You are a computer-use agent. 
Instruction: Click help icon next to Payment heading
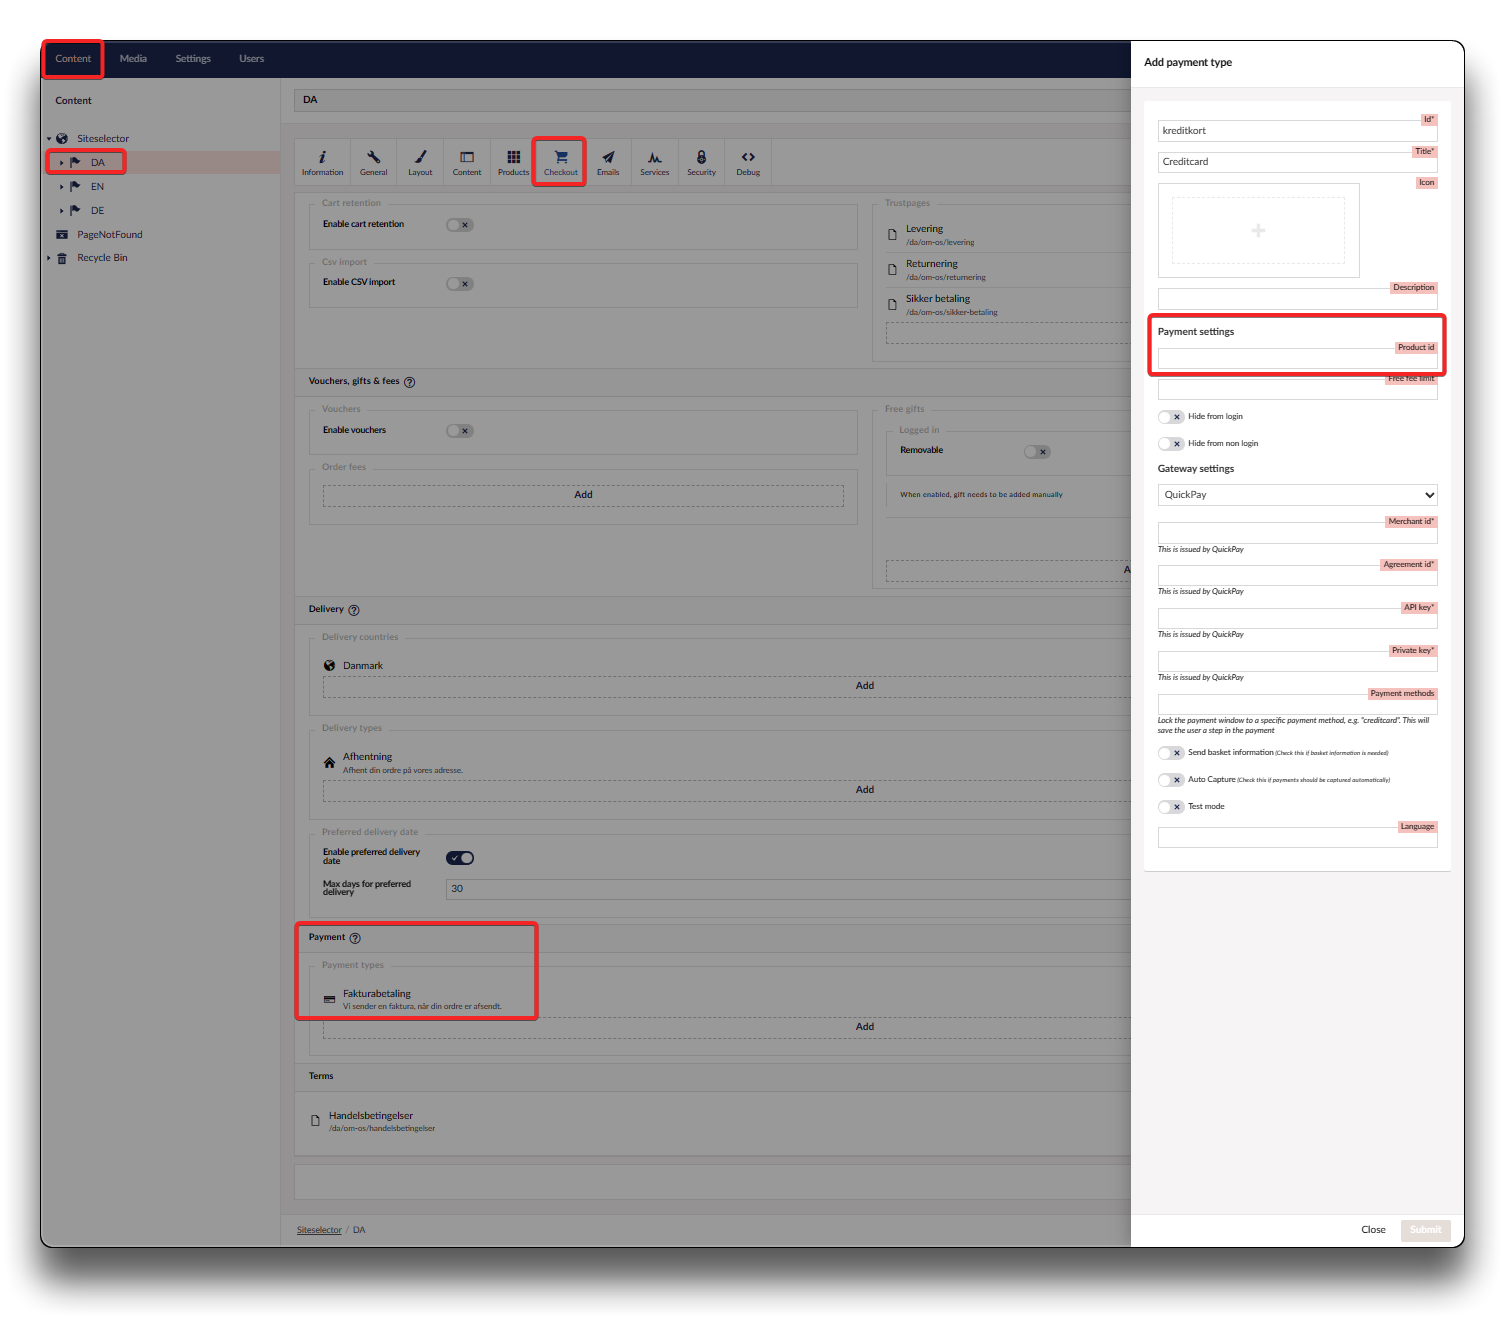coord(354,938)
